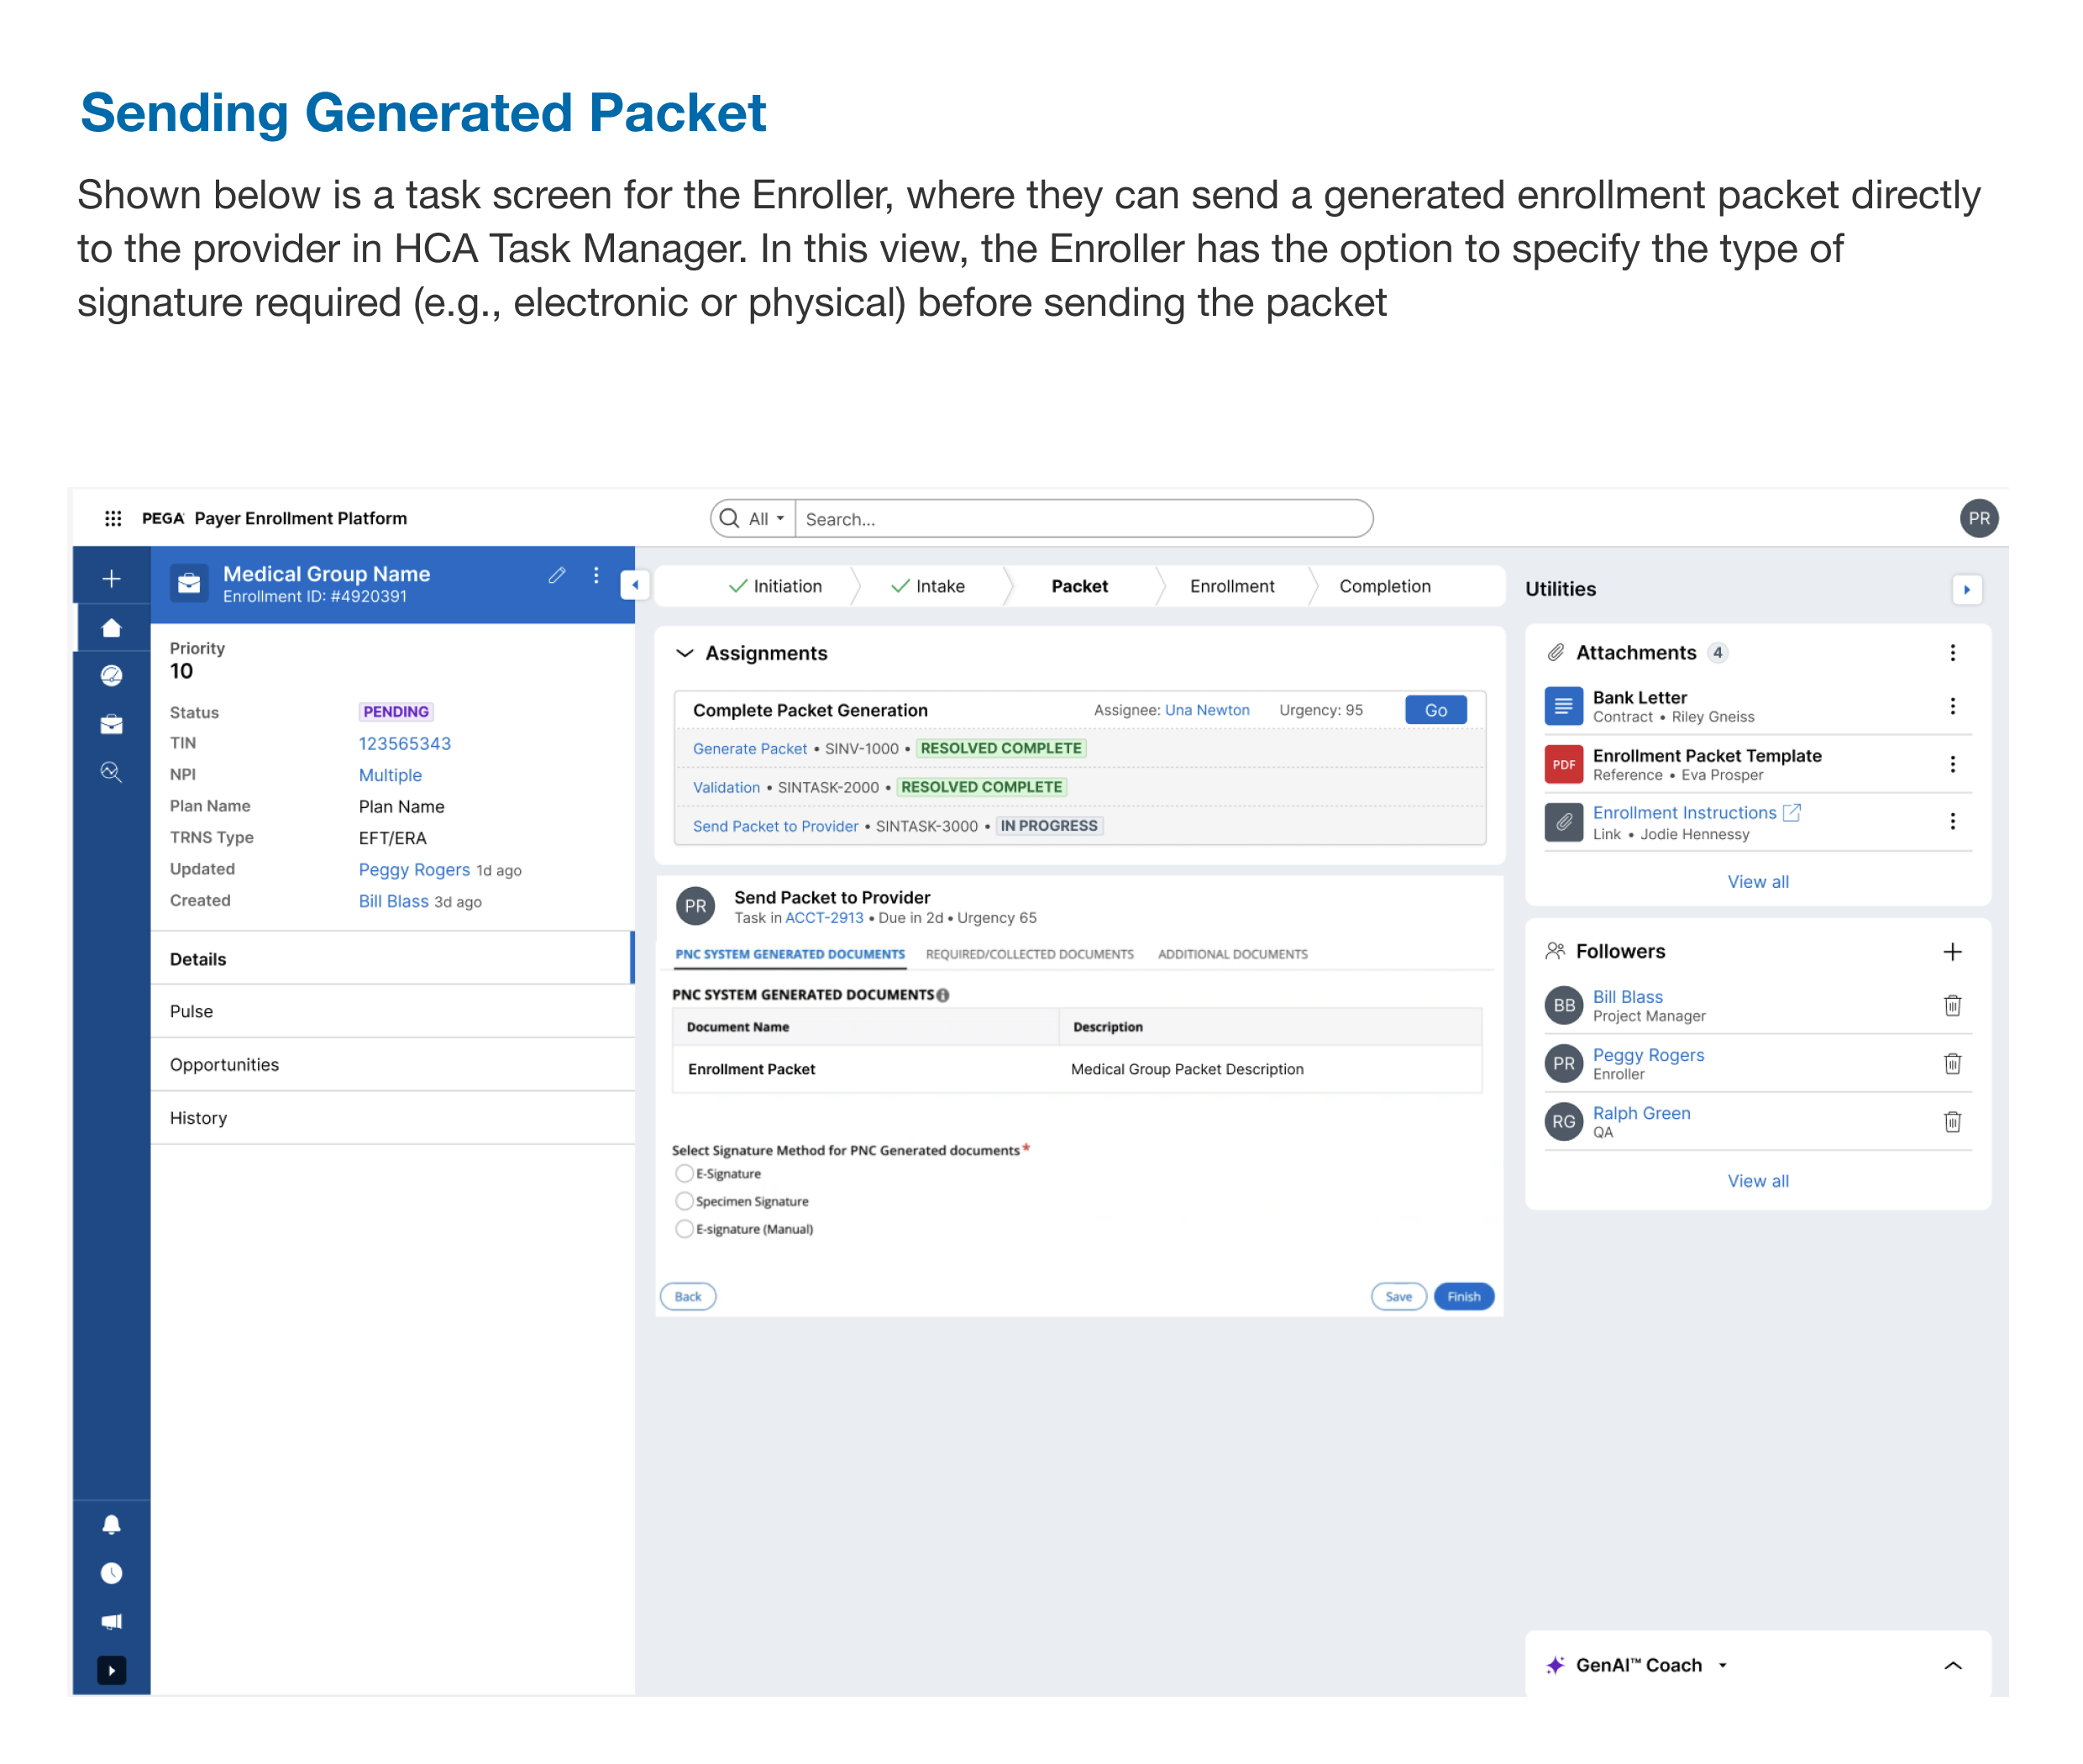Open the Bank Letter three-dot menu
Screen dimensions: 2083x1764
(x=1951, y=706)
